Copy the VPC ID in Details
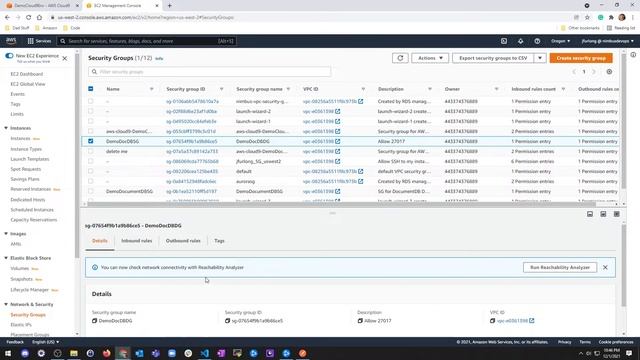 point(493,321)
